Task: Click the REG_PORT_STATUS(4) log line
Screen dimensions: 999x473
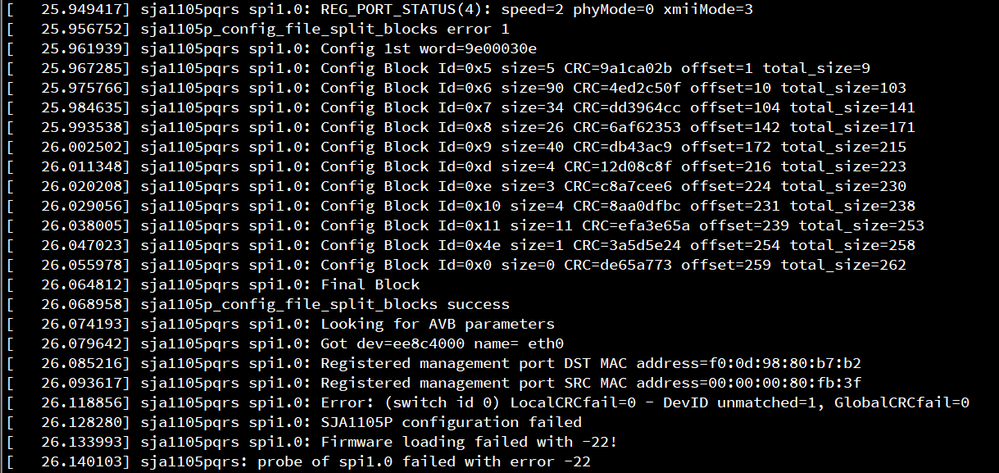Action: [x=379, y=10]
